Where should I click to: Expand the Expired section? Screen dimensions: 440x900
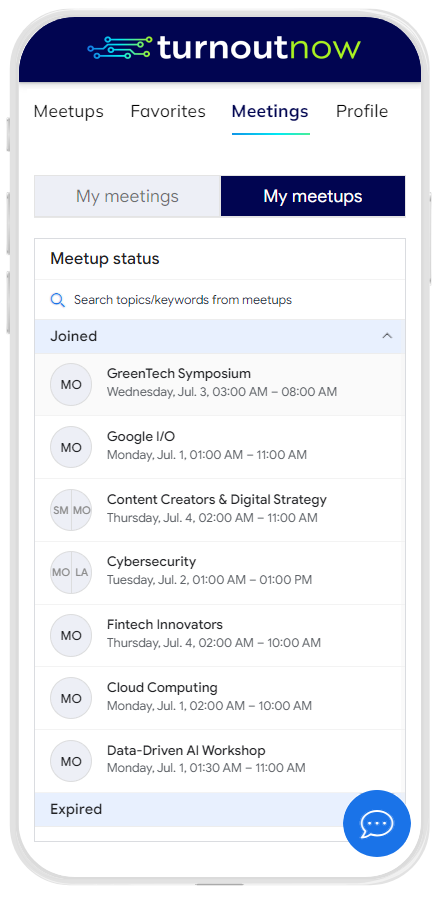(x=220, y=809)
